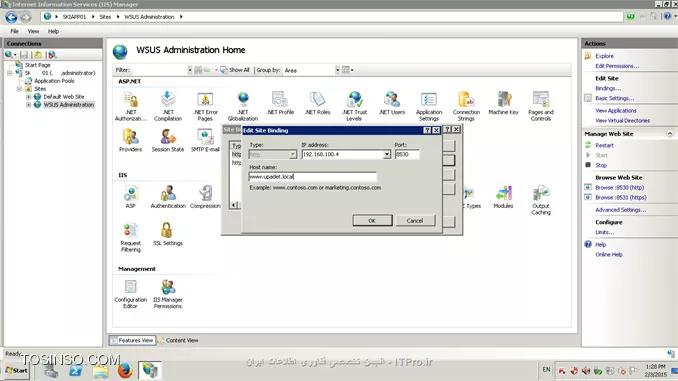Open Connection Strings feature

coord(466,106)
